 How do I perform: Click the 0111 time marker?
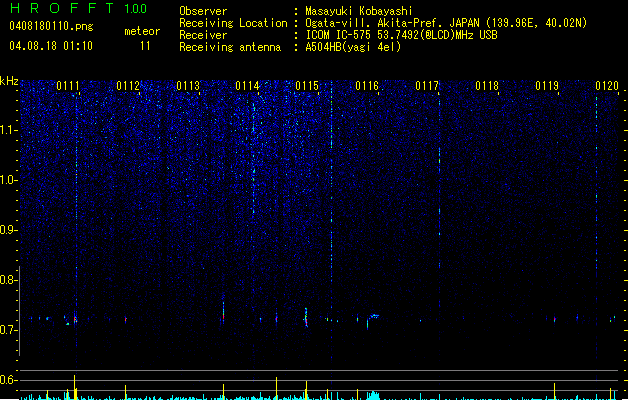pos(68,86)
